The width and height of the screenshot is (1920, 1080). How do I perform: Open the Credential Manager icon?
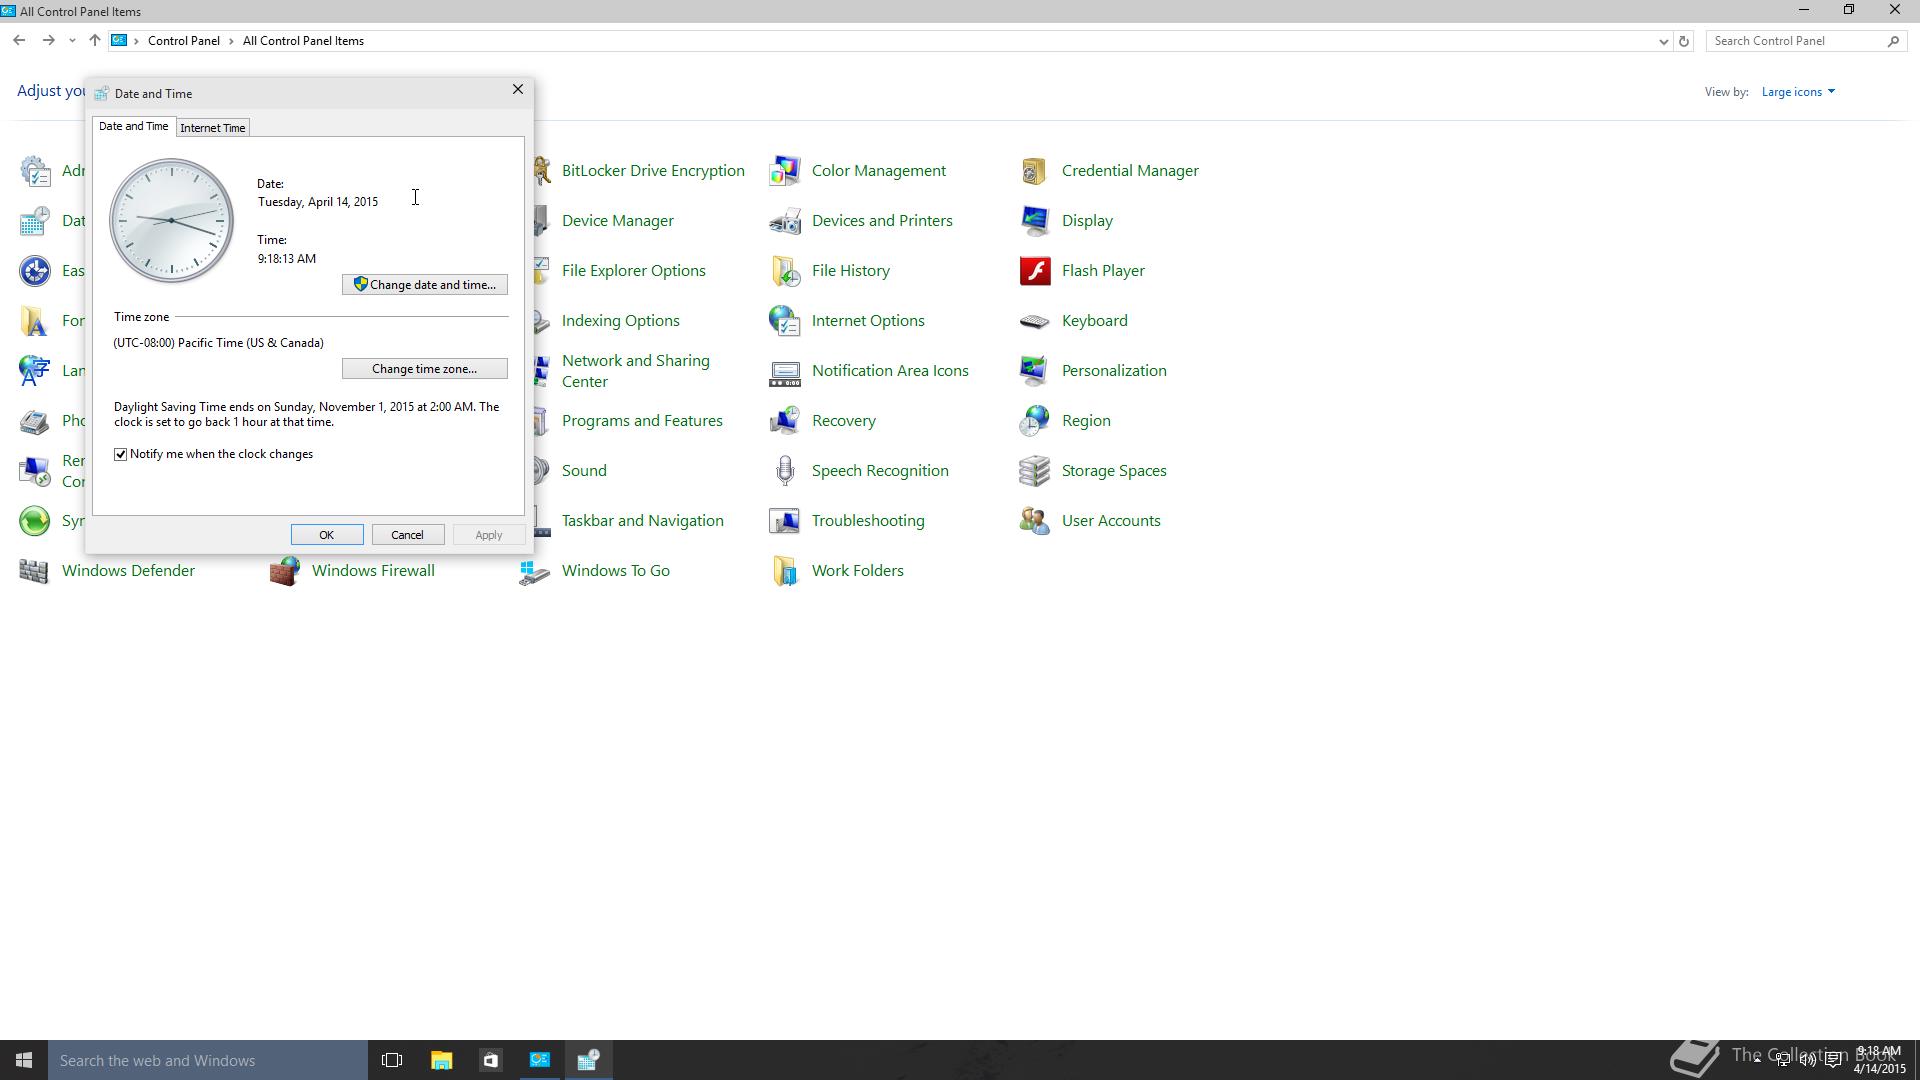point(1035,171)
